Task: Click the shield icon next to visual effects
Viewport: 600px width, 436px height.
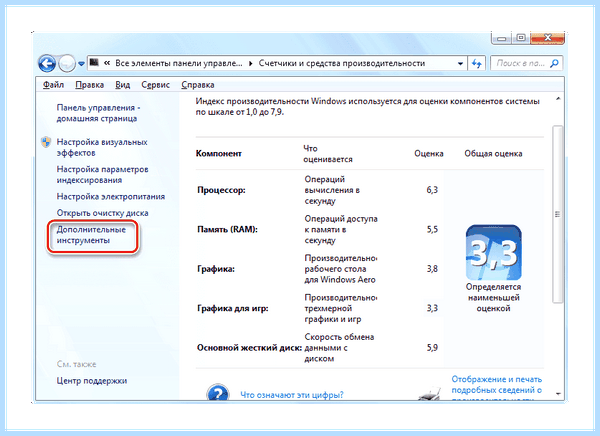Action: click(46, 142)
